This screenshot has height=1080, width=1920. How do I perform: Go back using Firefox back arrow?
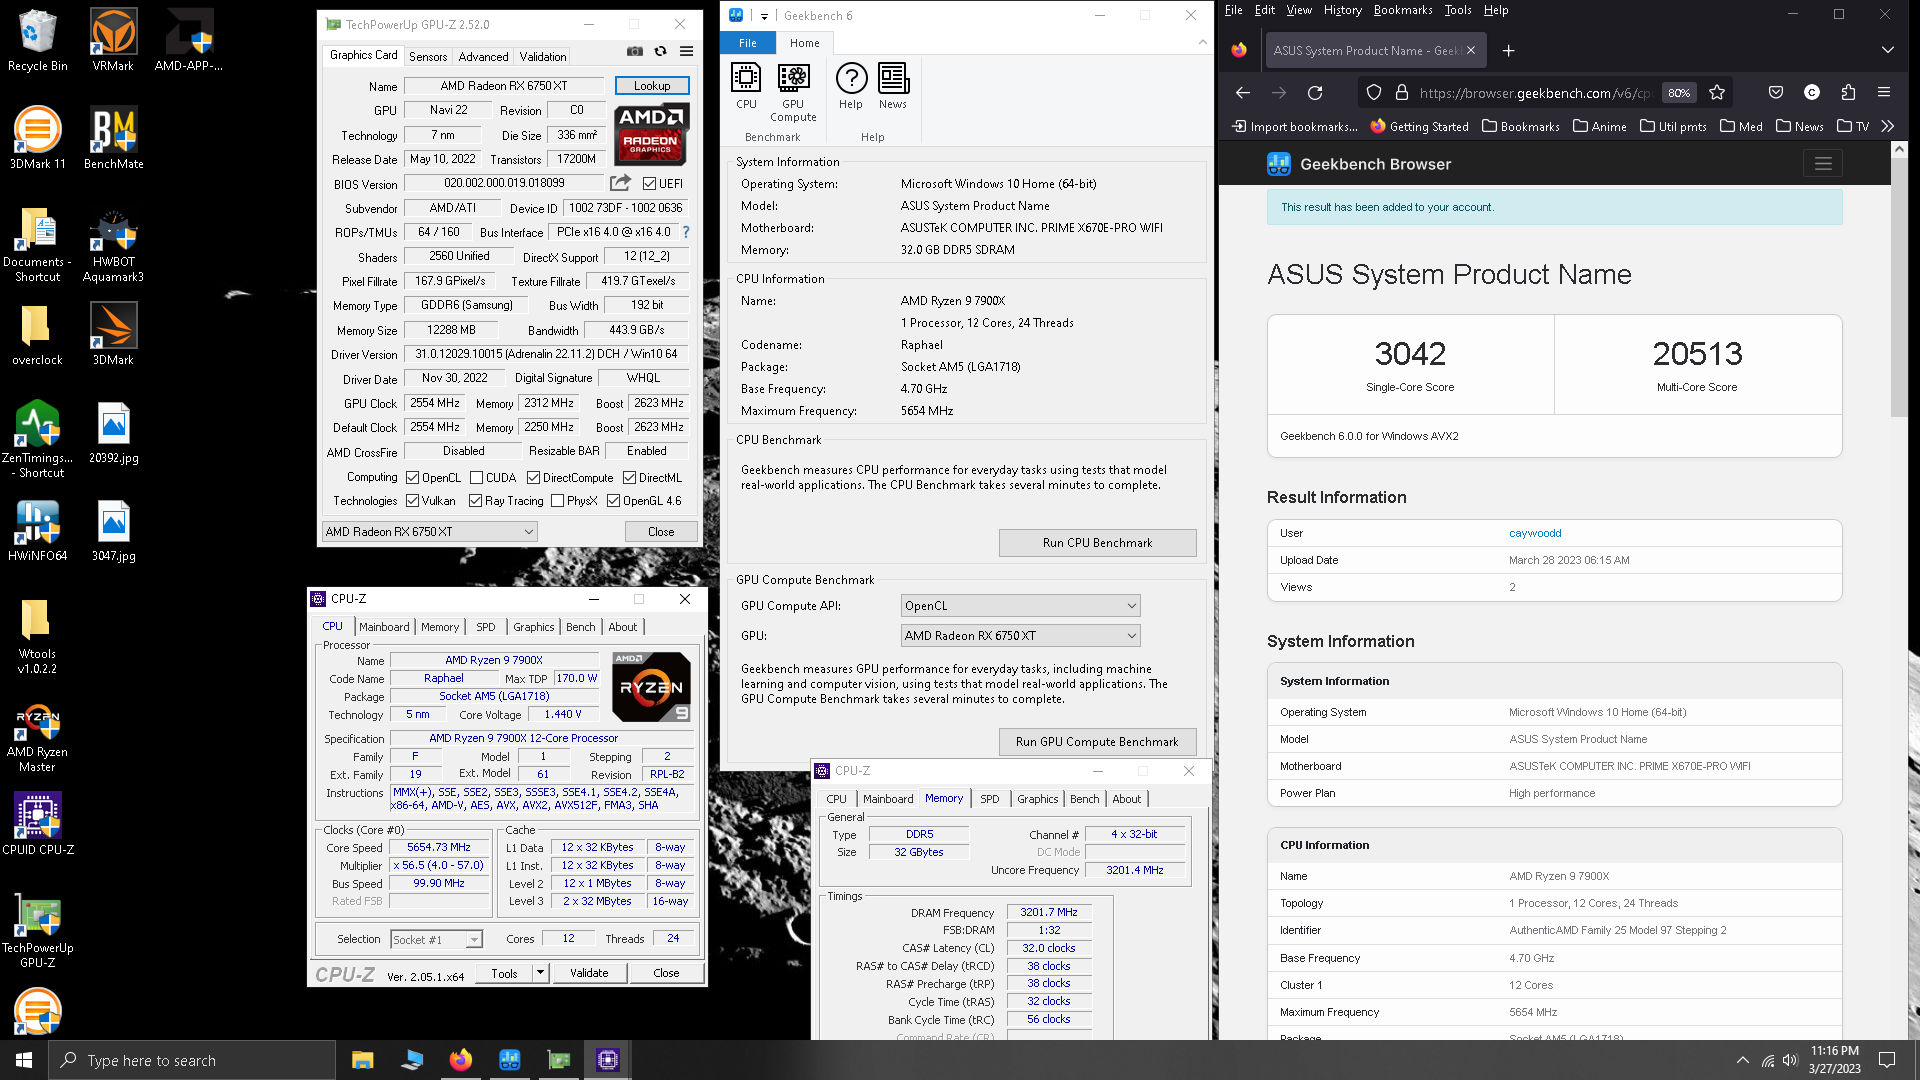pyautogui.click(x=1243, y=92)
